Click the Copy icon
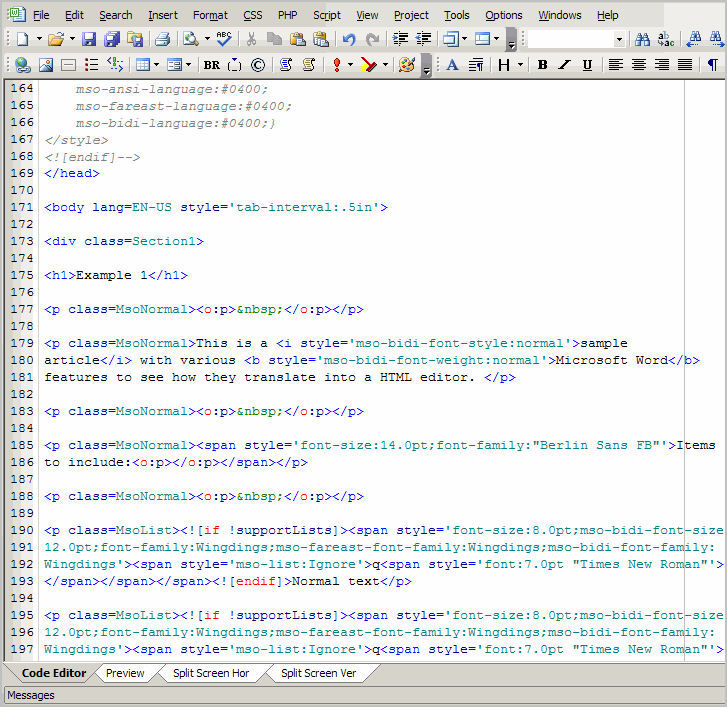The height and width of the screenshot is (707, 727). (274, 39)
